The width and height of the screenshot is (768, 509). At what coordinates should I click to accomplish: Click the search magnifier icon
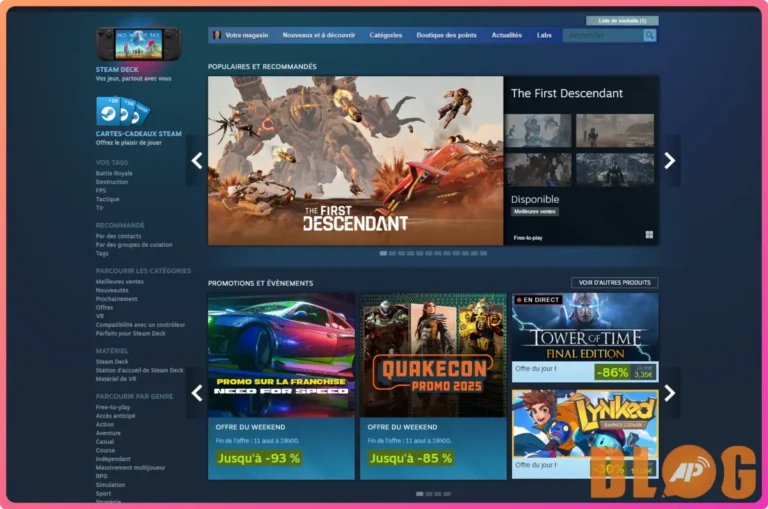click(x=649, y=35)
